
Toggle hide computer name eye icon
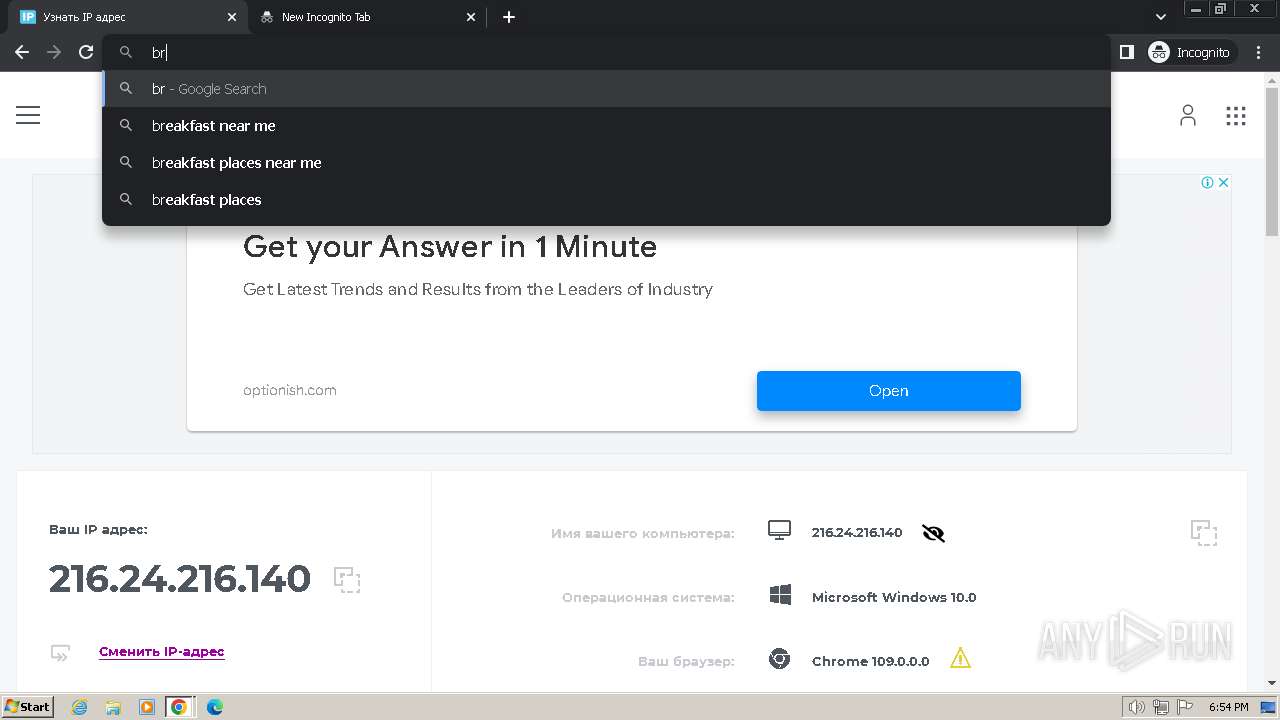[x=933, y=533]
